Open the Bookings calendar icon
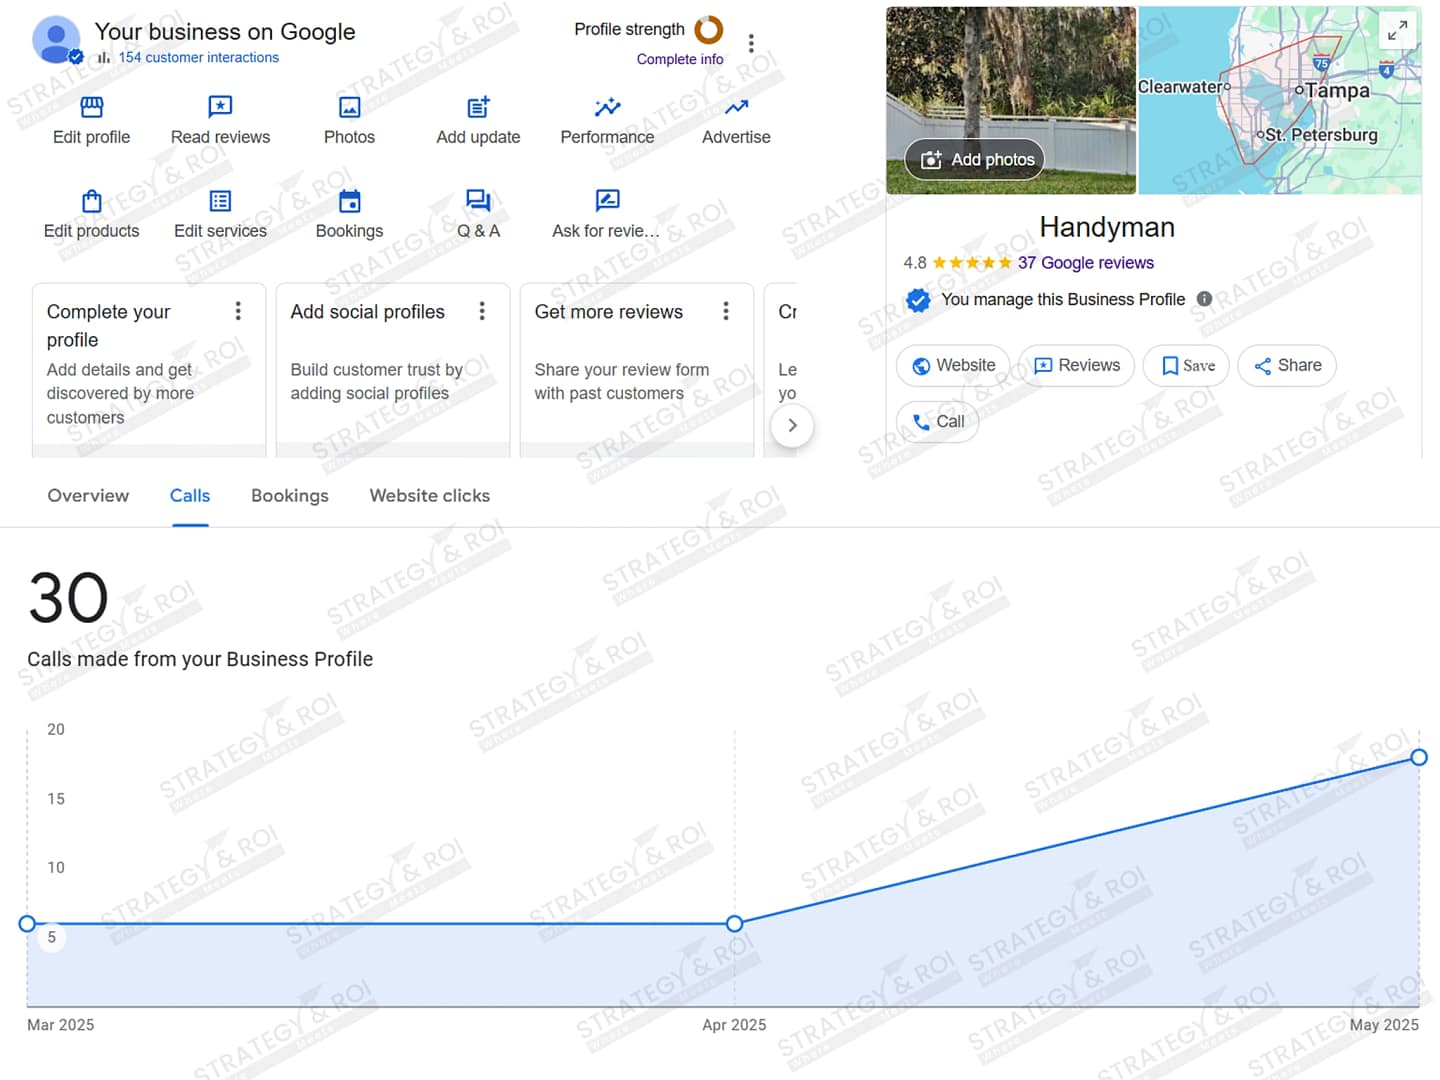 pos(349,201)
